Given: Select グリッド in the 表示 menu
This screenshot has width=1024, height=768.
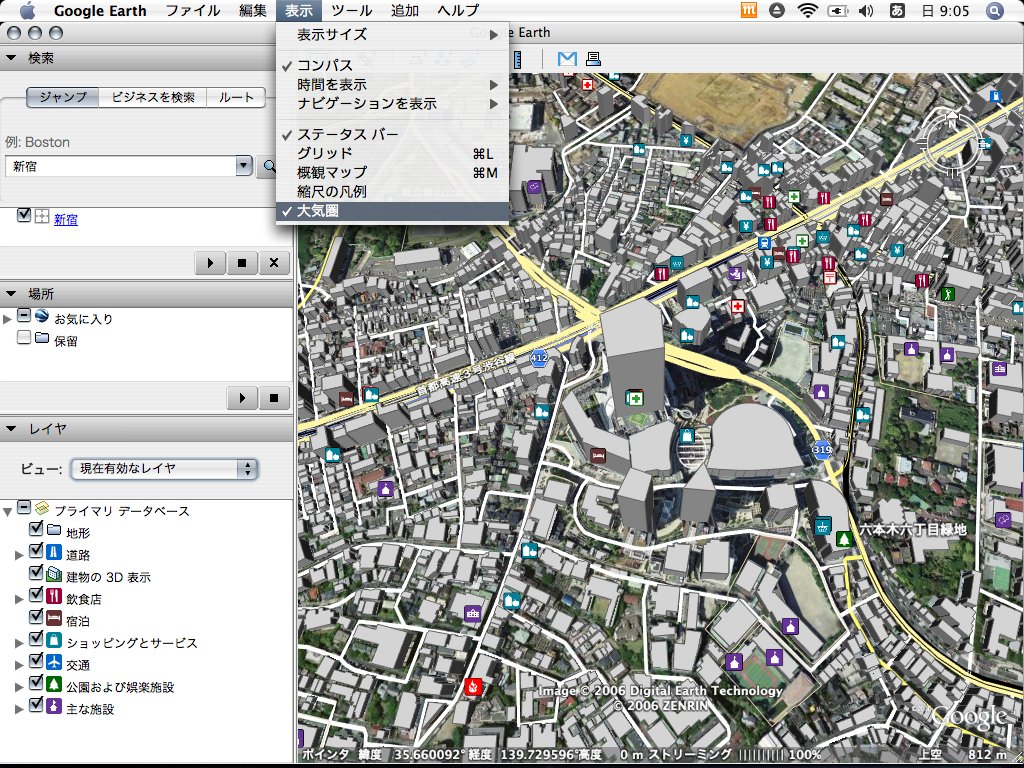Looking at the screenshot, I should [392, 153].
